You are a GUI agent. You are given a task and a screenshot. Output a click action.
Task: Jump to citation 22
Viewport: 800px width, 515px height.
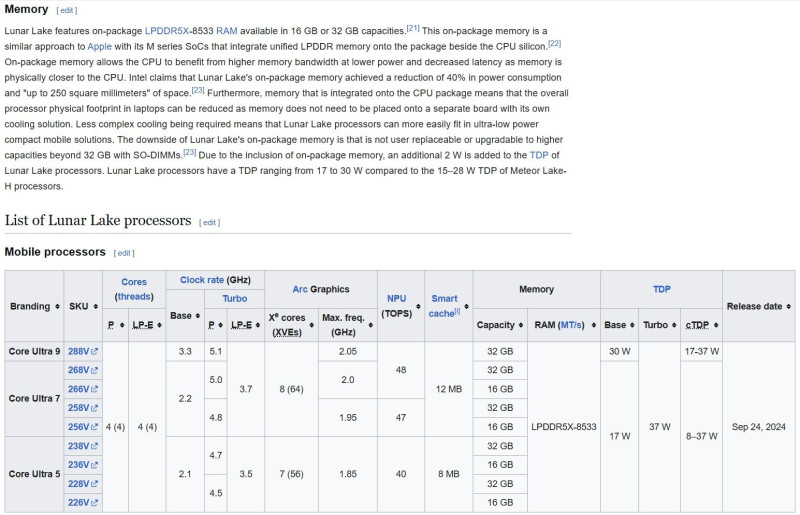[x=555, y=44]
